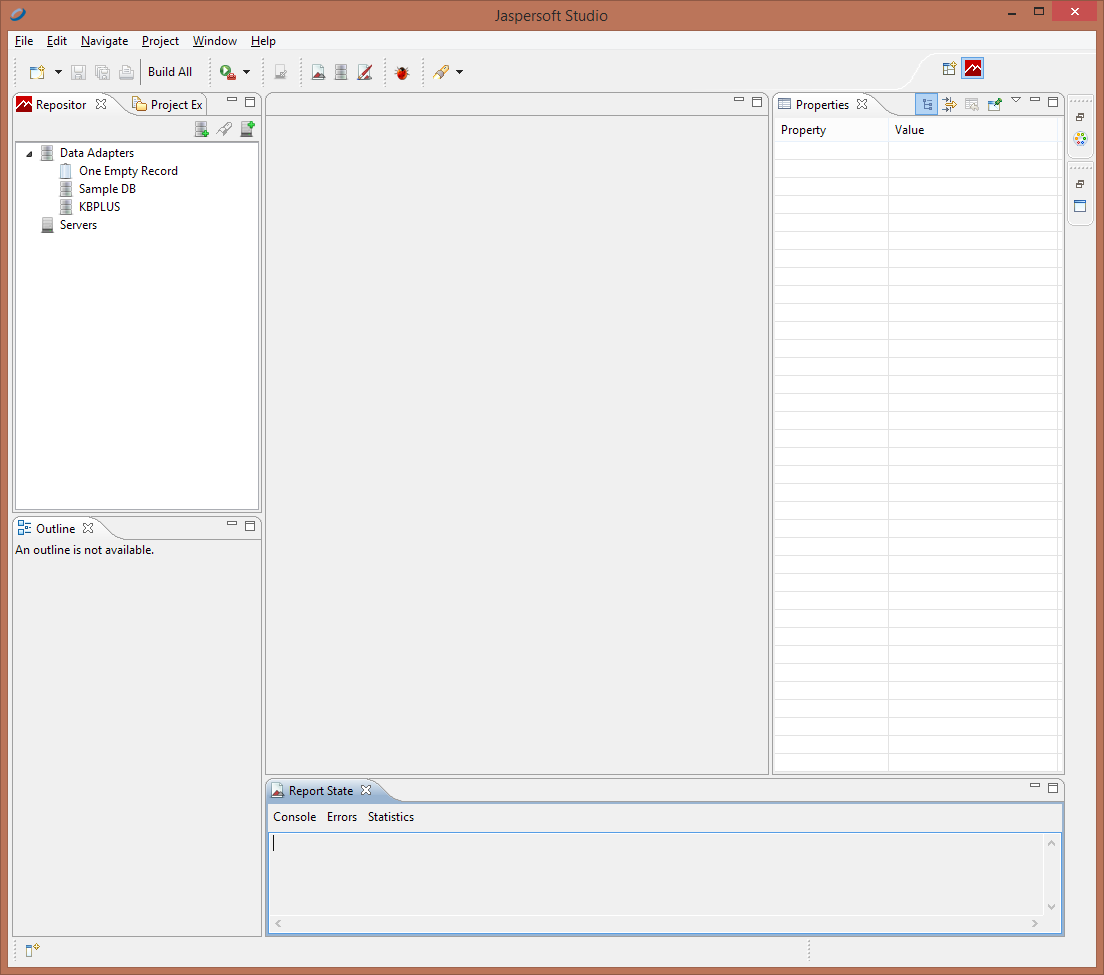The image size is (1104, 975).
Task: Click the red bug report icon
Action: [x=402, y=72]
